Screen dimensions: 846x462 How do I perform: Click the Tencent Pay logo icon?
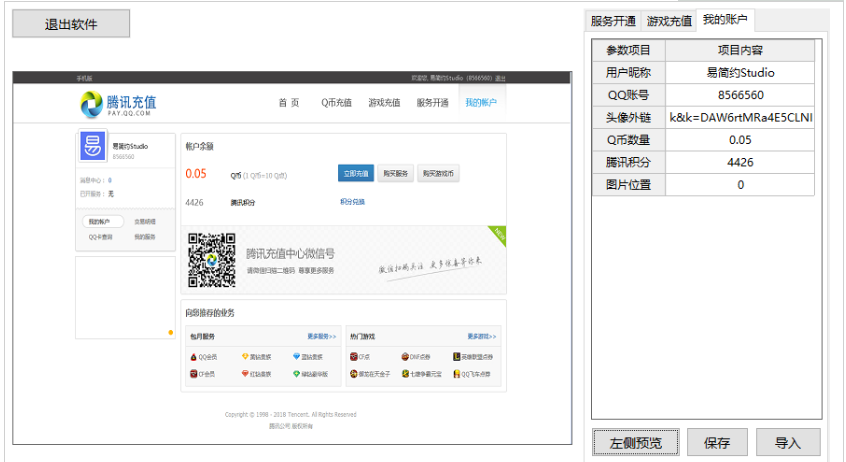(x=91, y=103)
